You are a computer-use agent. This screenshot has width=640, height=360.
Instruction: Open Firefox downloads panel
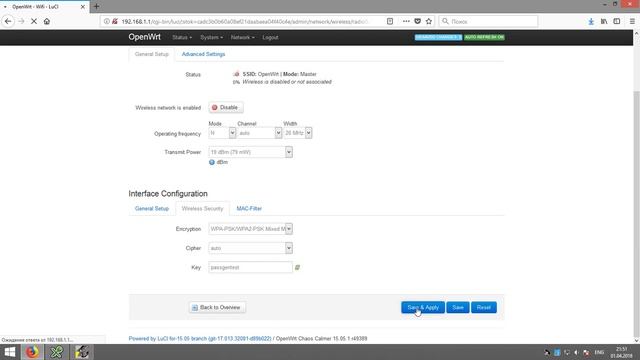tap(591, 21)
